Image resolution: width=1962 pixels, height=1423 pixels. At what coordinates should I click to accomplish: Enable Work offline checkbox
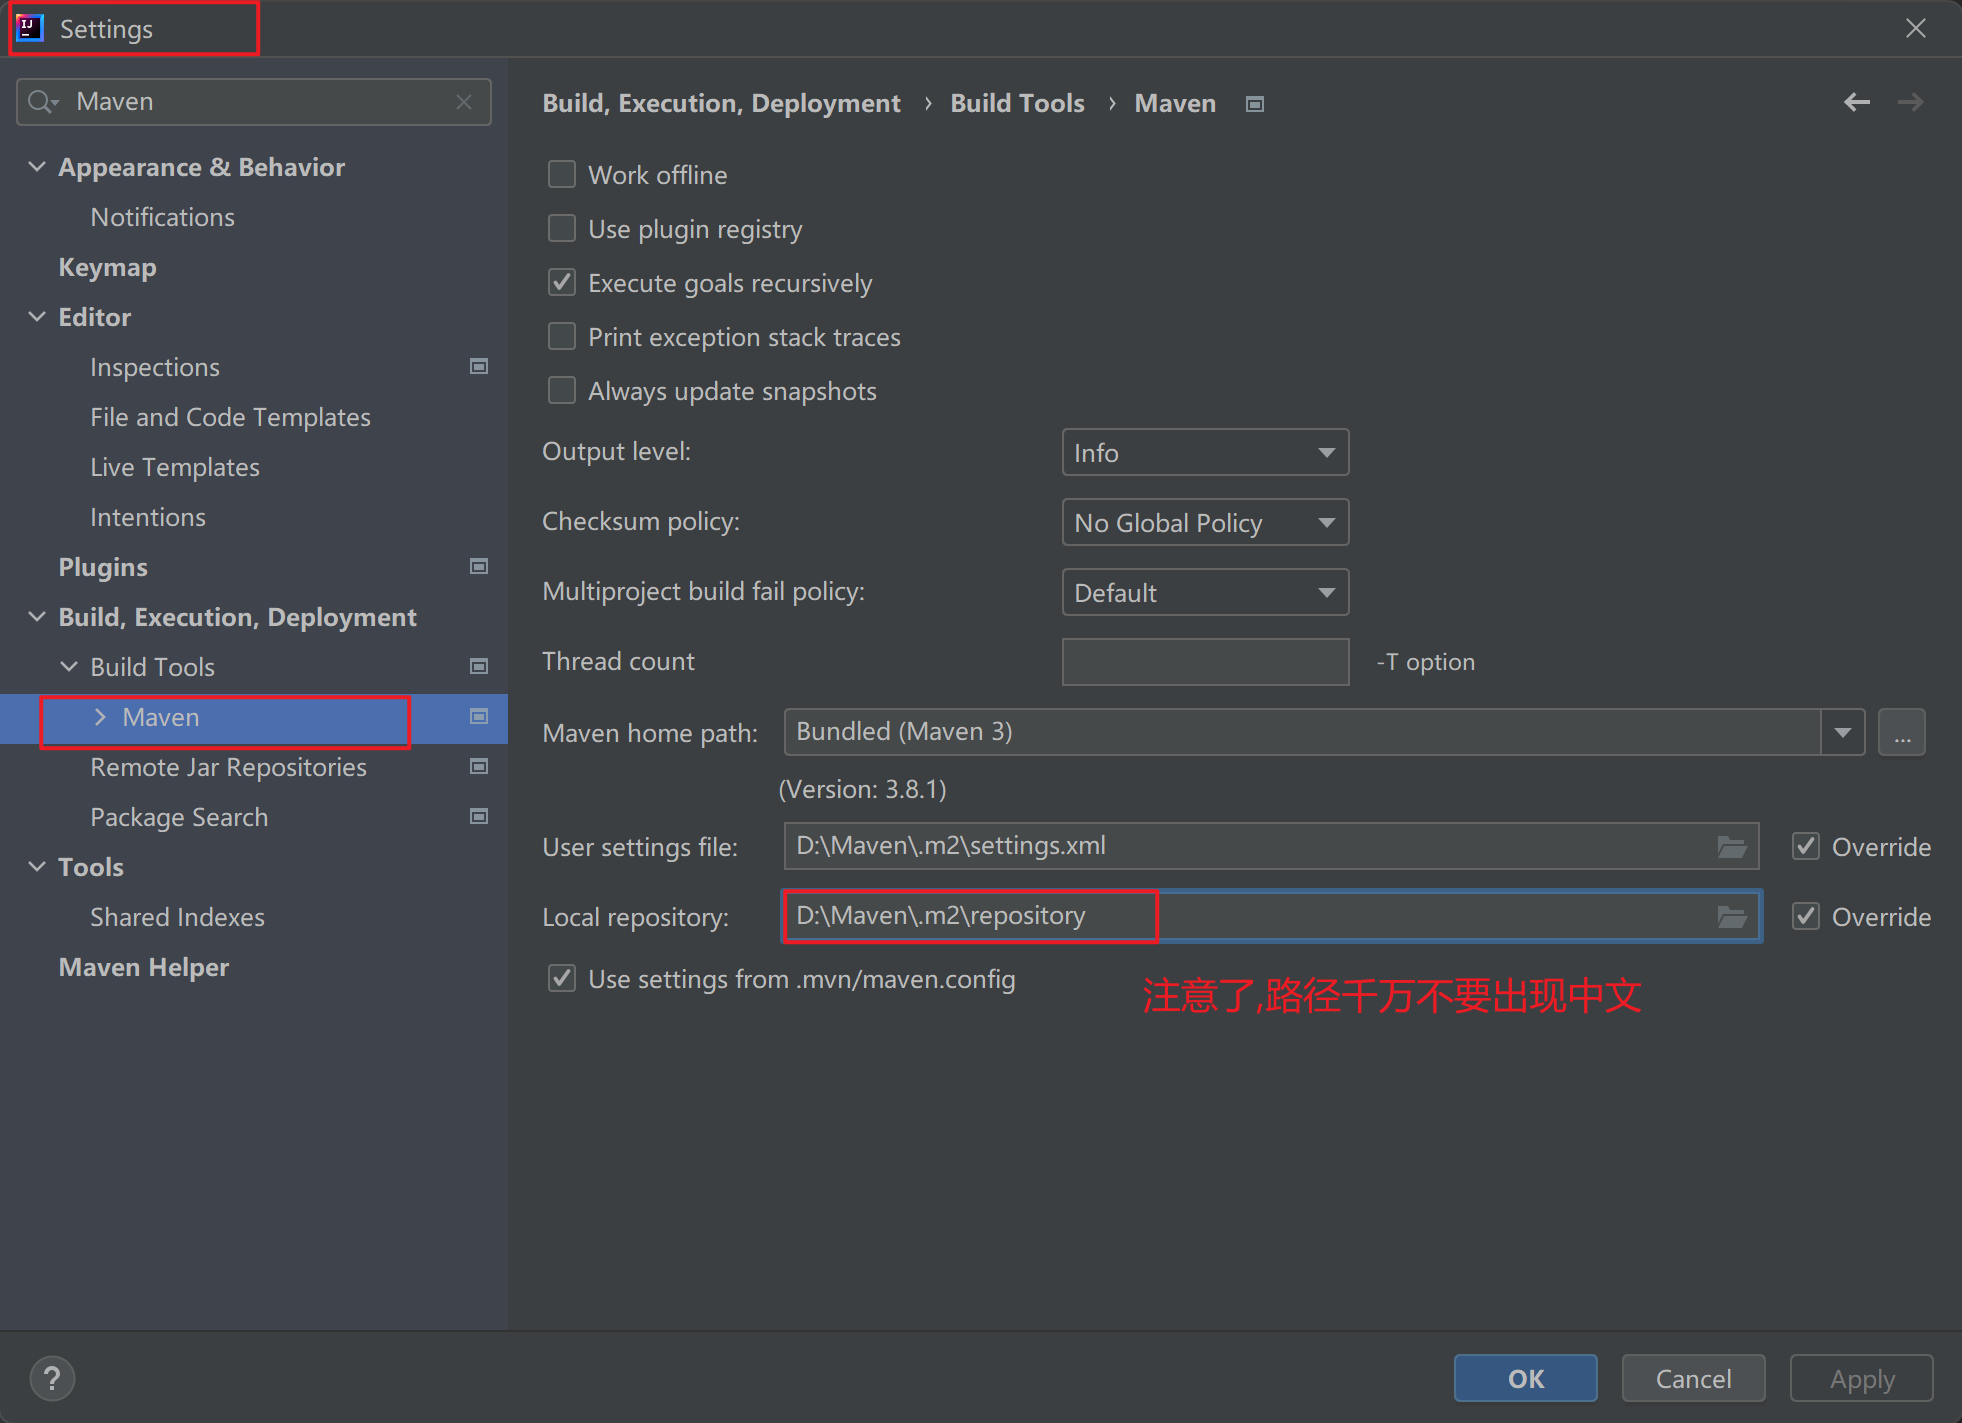[x=562, y=175]
